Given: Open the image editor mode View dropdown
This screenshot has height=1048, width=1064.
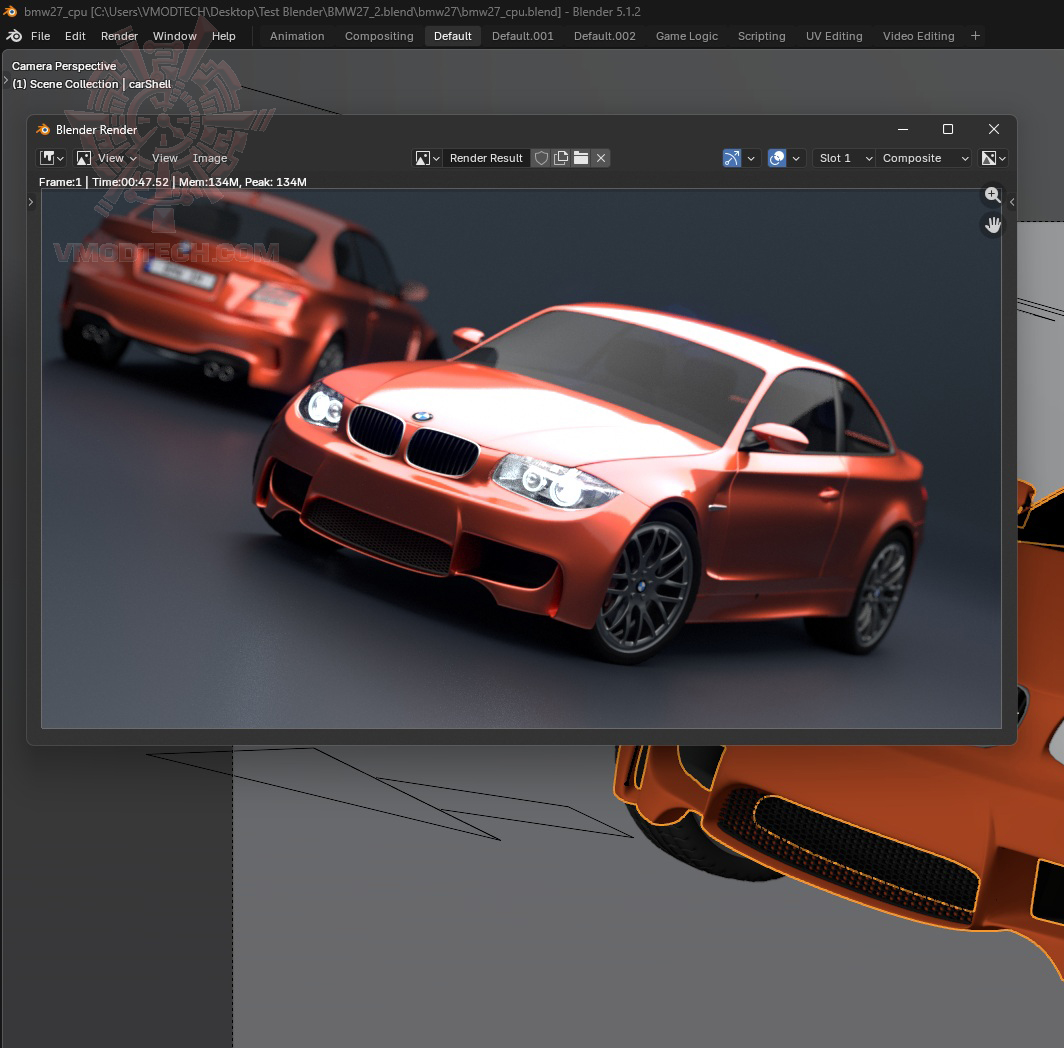Looking at the screenshot, I should (x=107, y=158).
